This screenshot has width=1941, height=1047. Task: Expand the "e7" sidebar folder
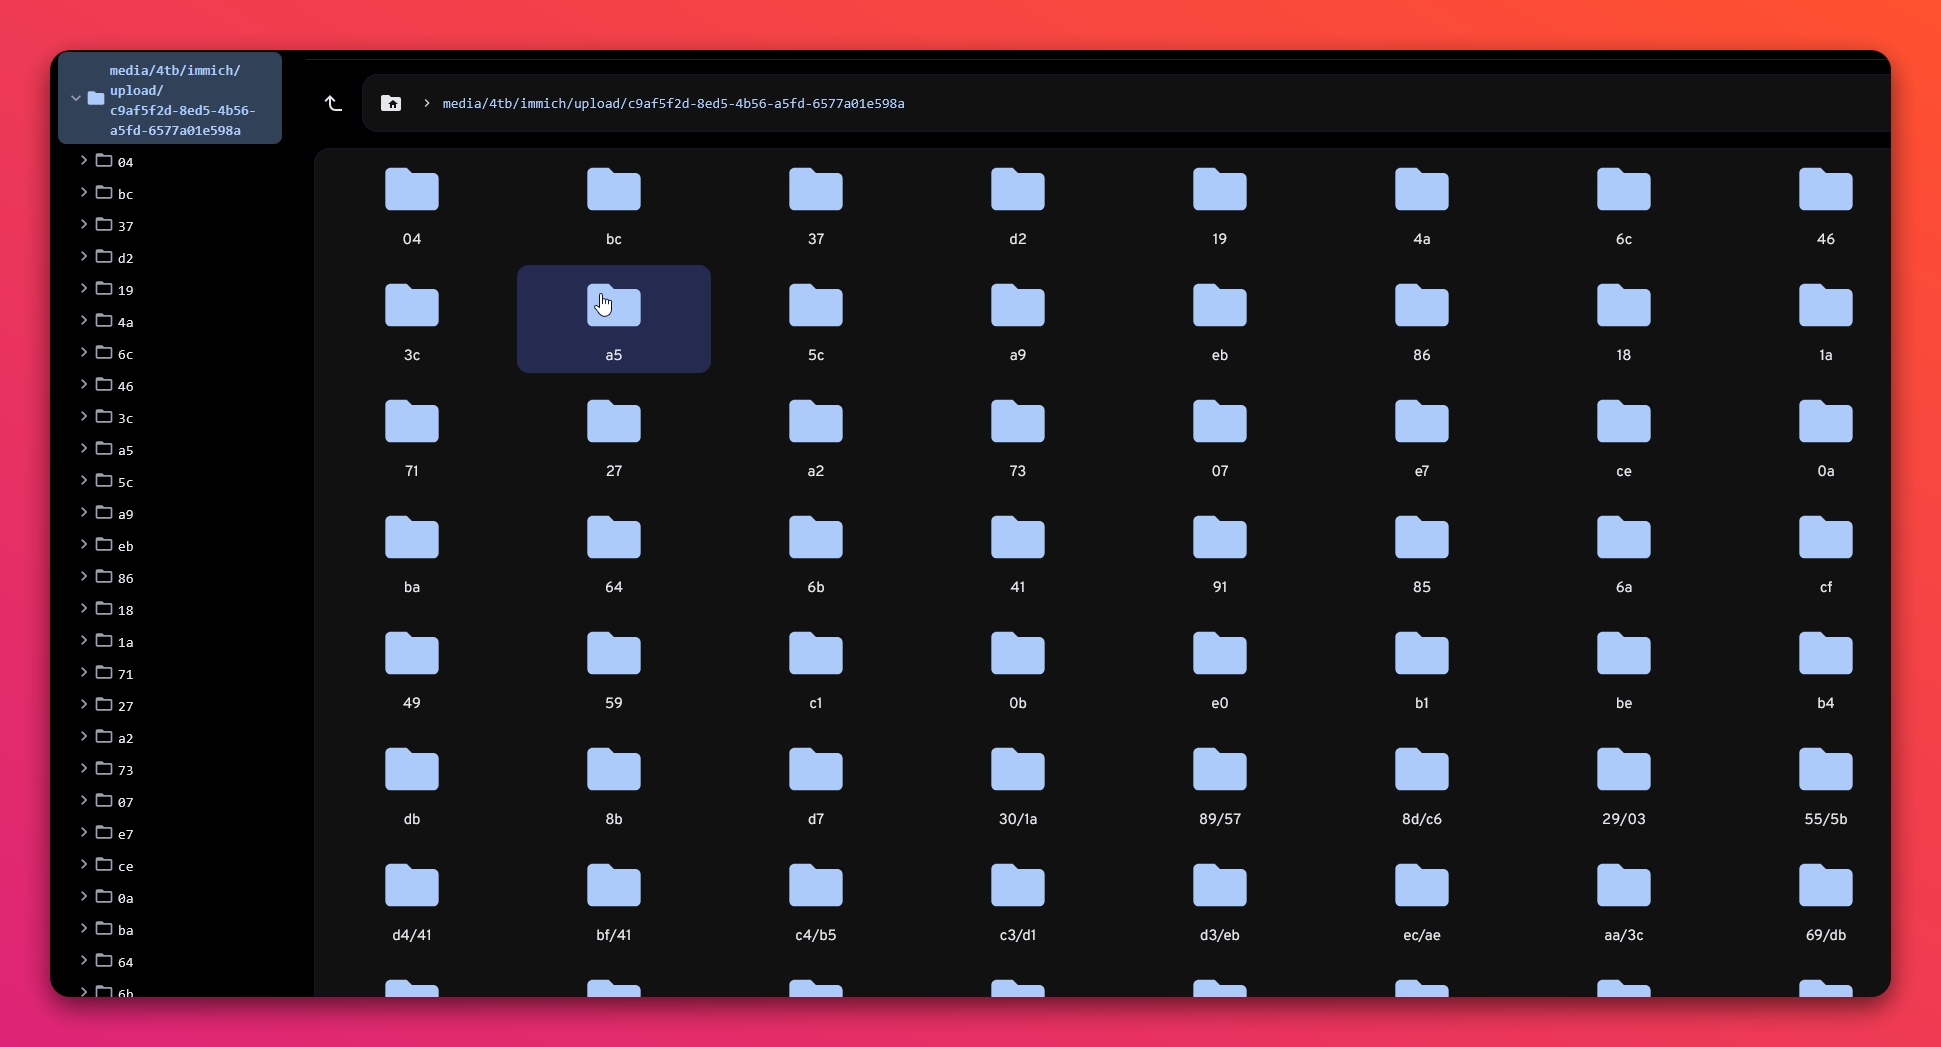tap(83, 833)
